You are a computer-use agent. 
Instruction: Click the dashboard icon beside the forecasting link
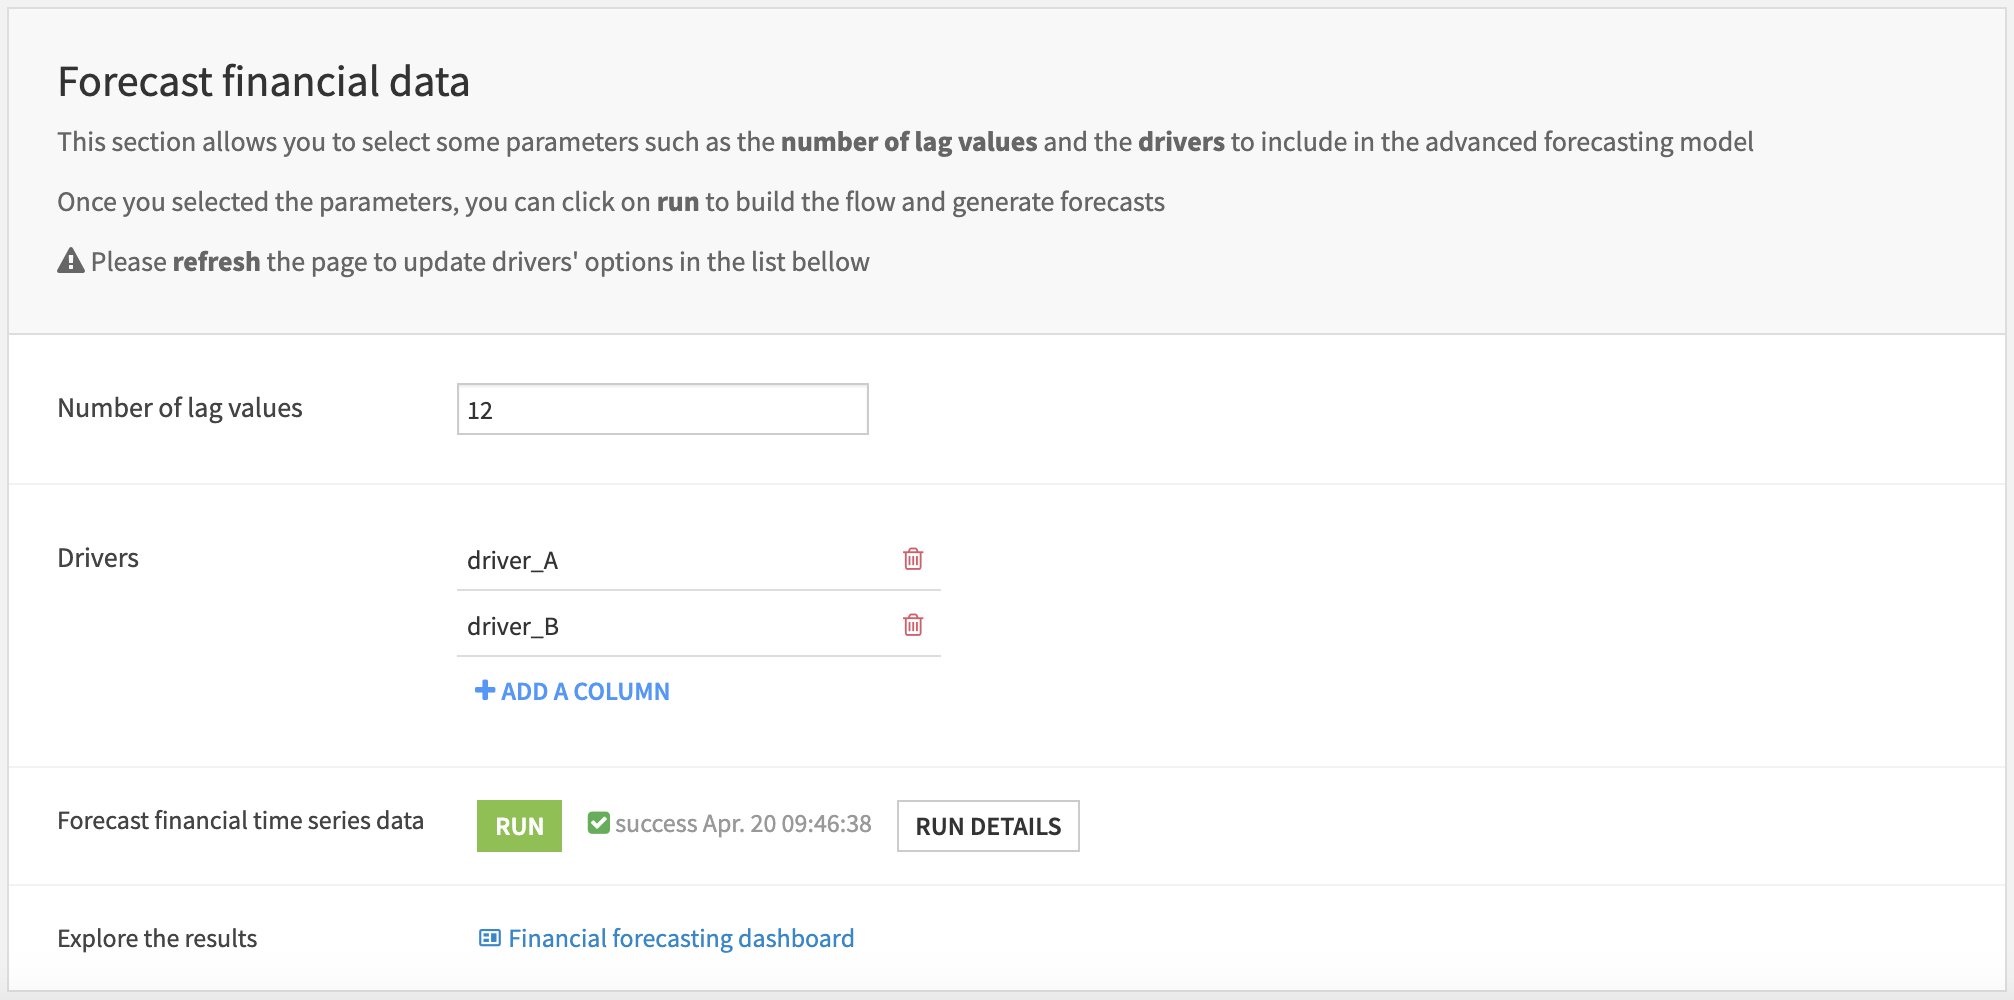coord(490,938)
